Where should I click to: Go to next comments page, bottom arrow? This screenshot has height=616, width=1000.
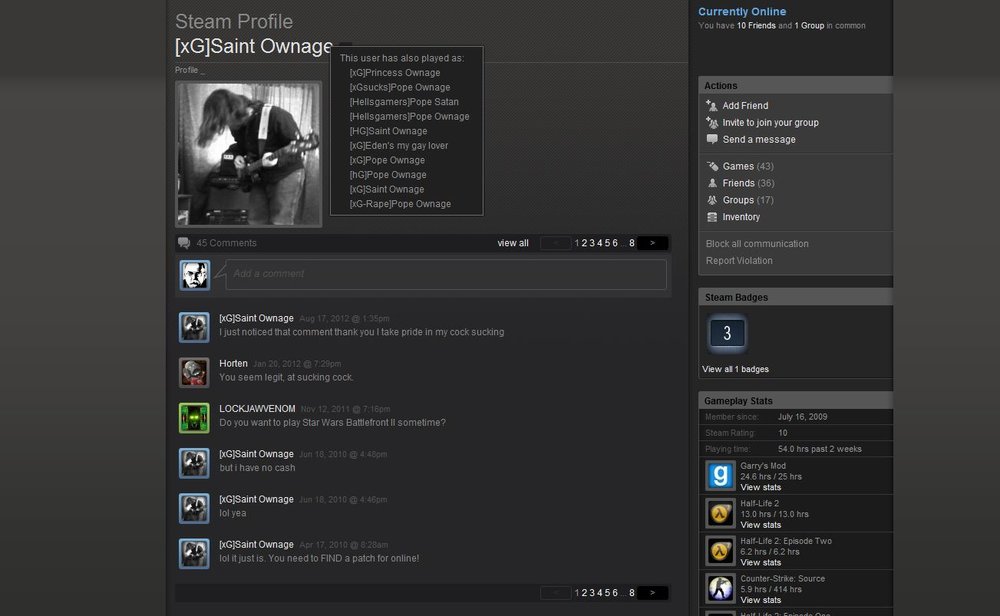(652, 593)
